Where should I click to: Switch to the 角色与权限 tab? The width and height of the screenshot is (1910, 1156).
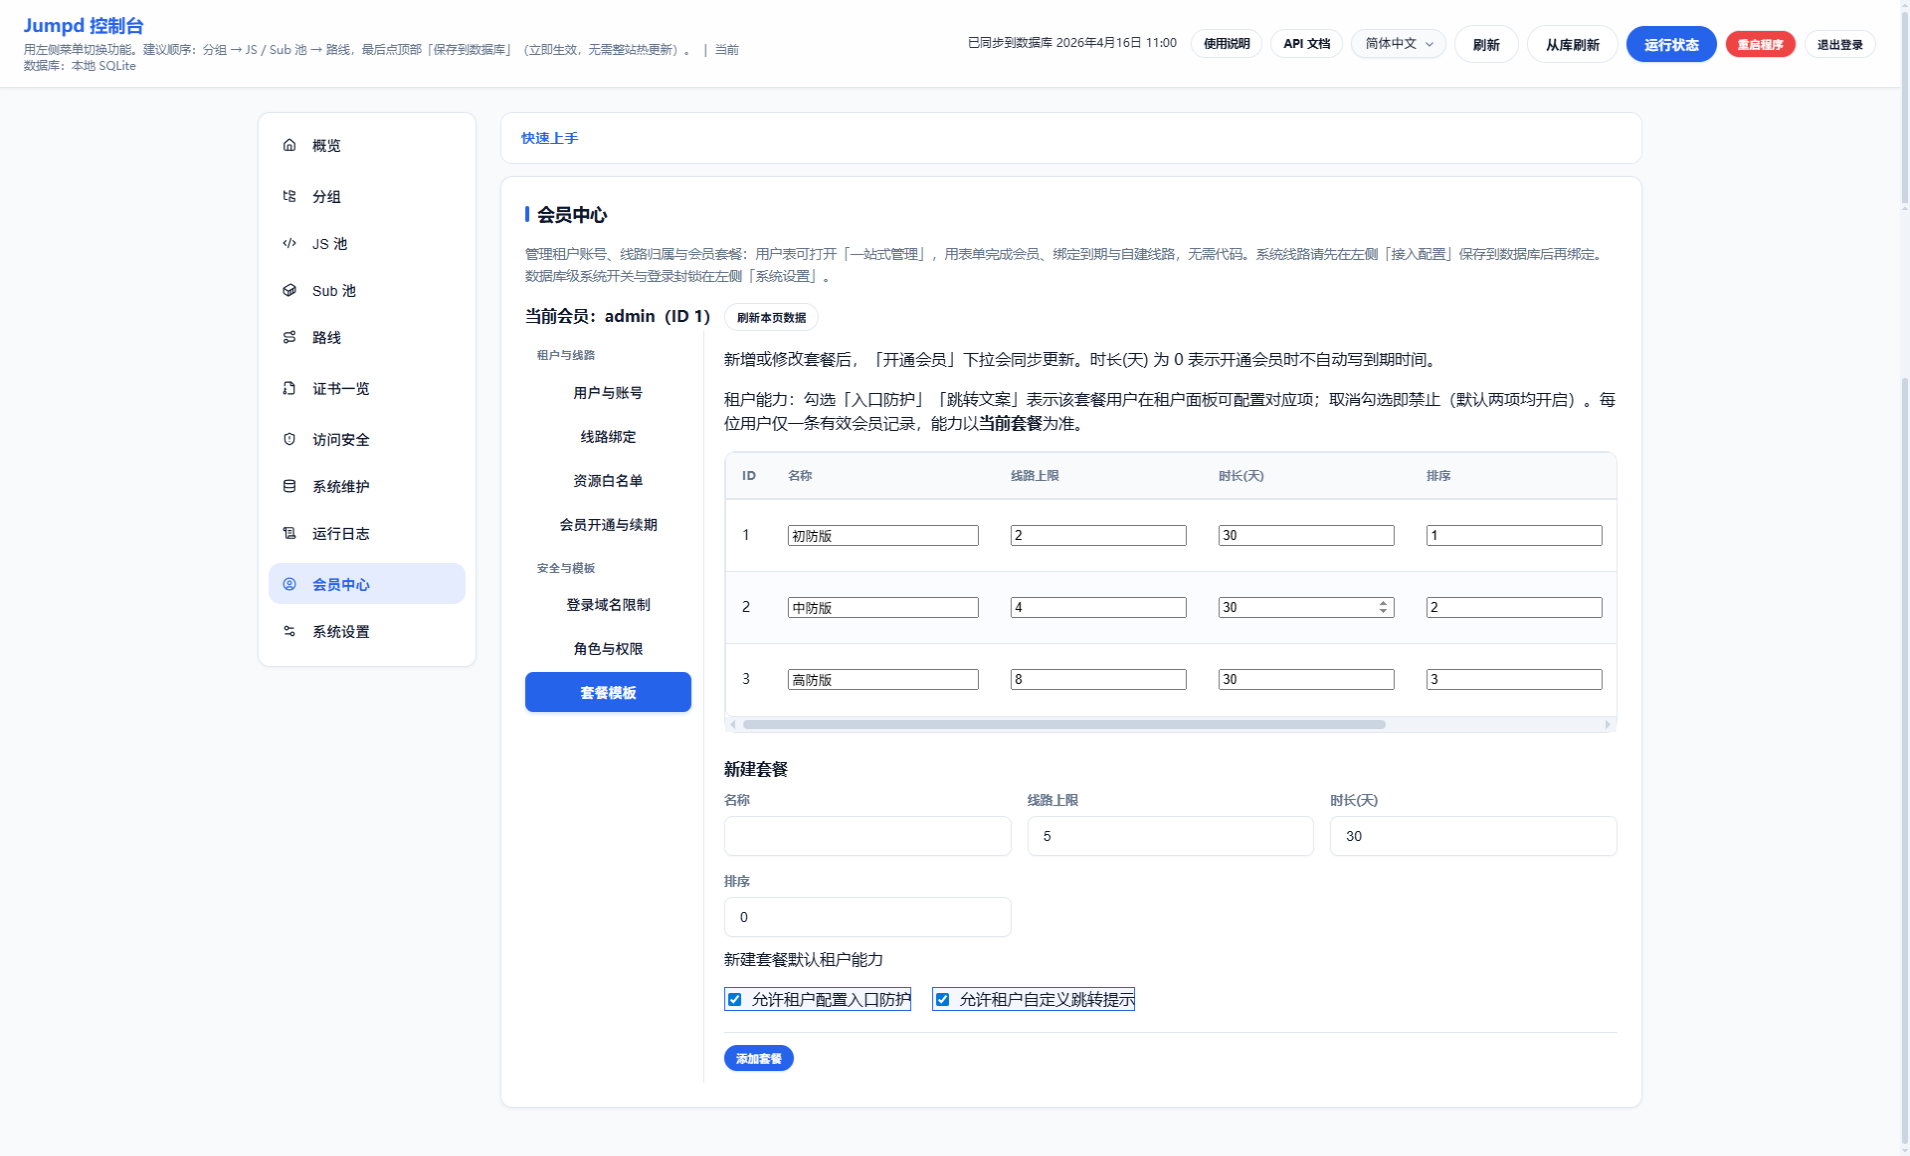[x=607, y=649]
